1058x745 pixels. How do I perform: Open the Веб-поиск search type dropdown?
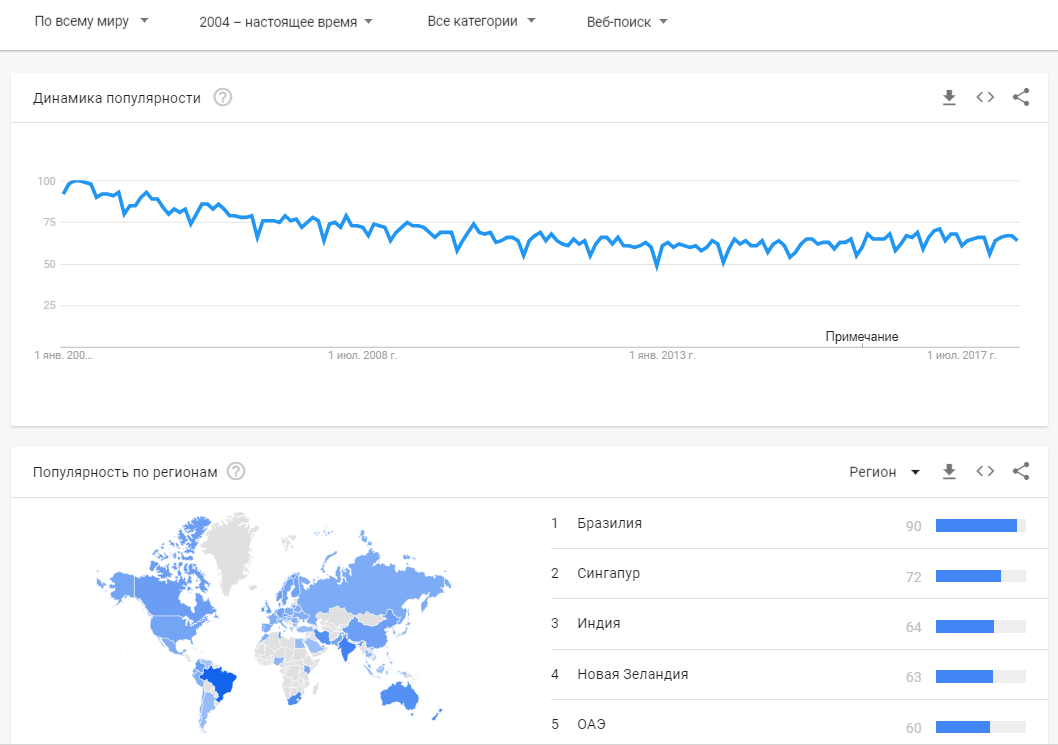(627, 21)
